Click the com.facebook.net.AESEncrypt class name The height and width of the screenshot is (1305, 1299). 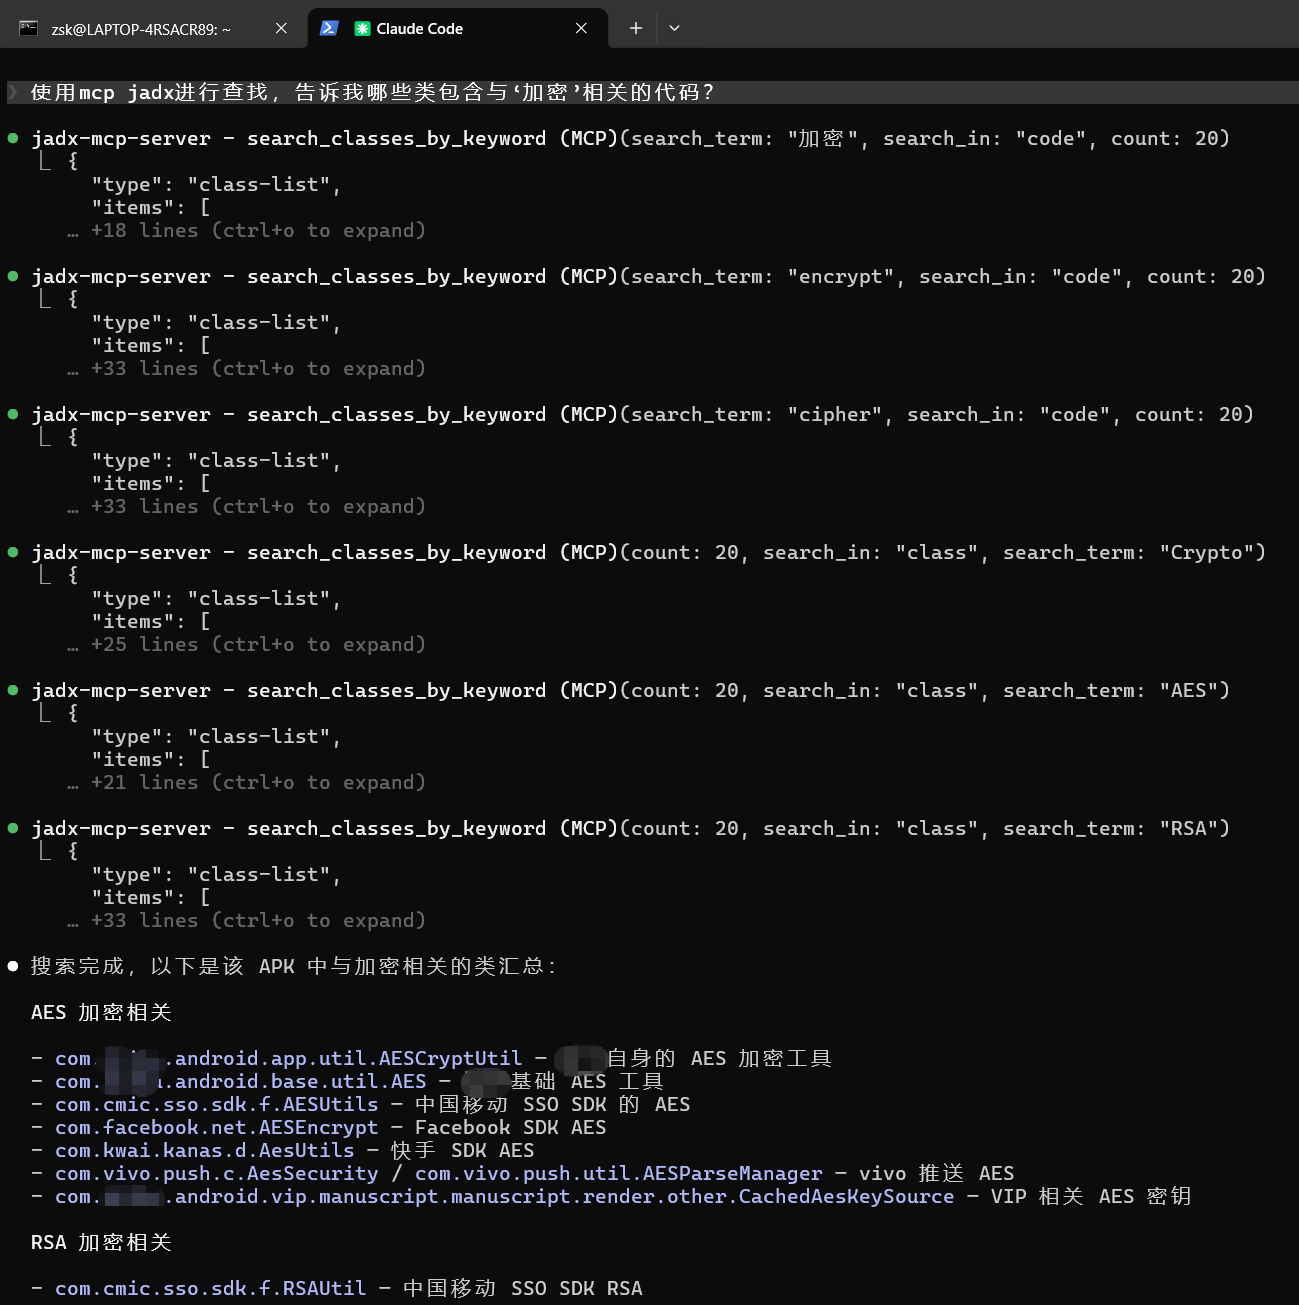coord(216,1128)
